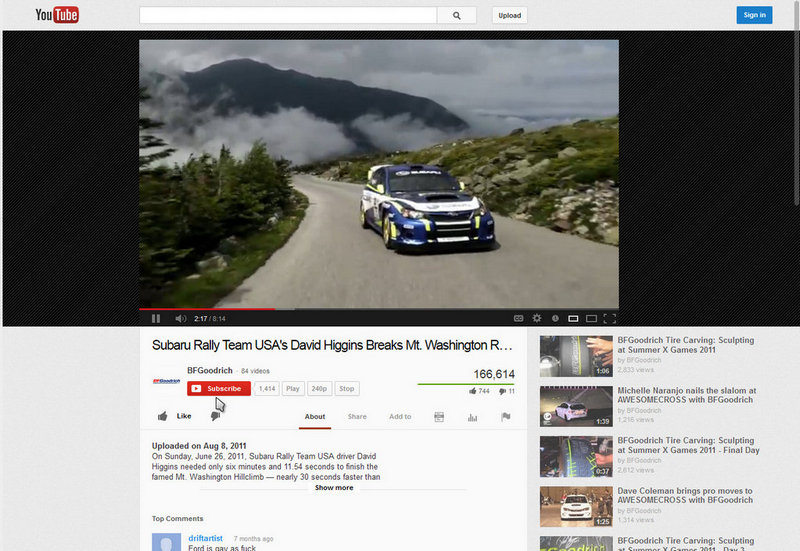Click the 744 likes count

pyautogui.click(x=484, y=391)
